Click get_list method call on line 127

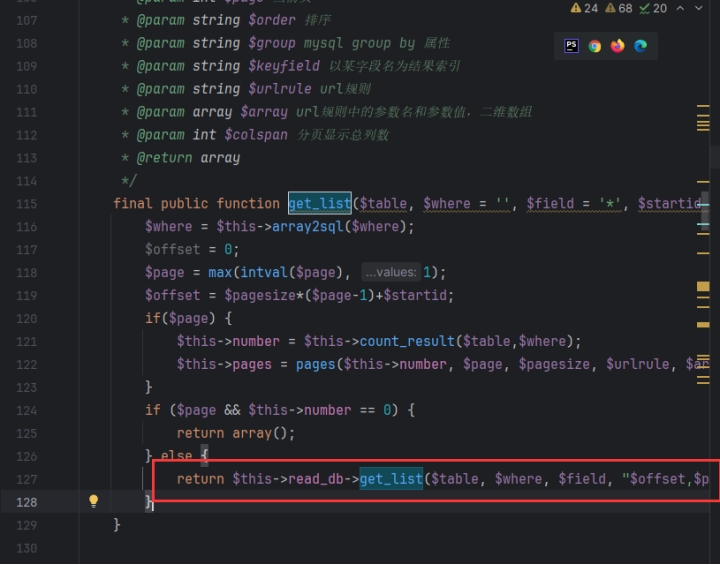tap(391, 479)
